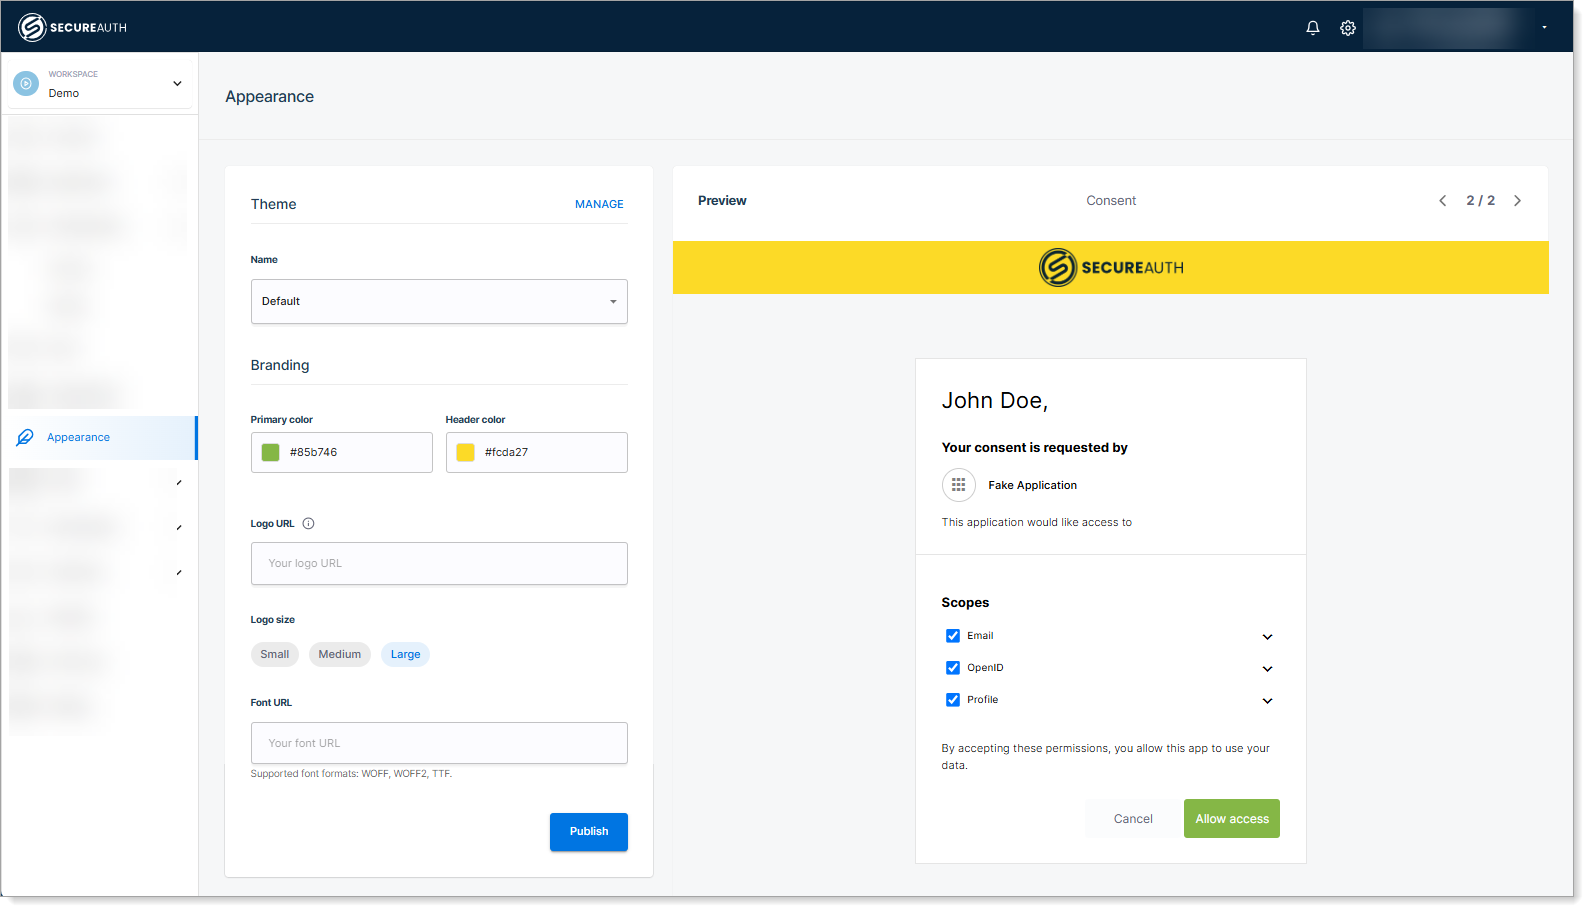The height and width of the screenshot is (912, 1589).
Task: Choose the Small logo size
Action: (x=274, y=655)
